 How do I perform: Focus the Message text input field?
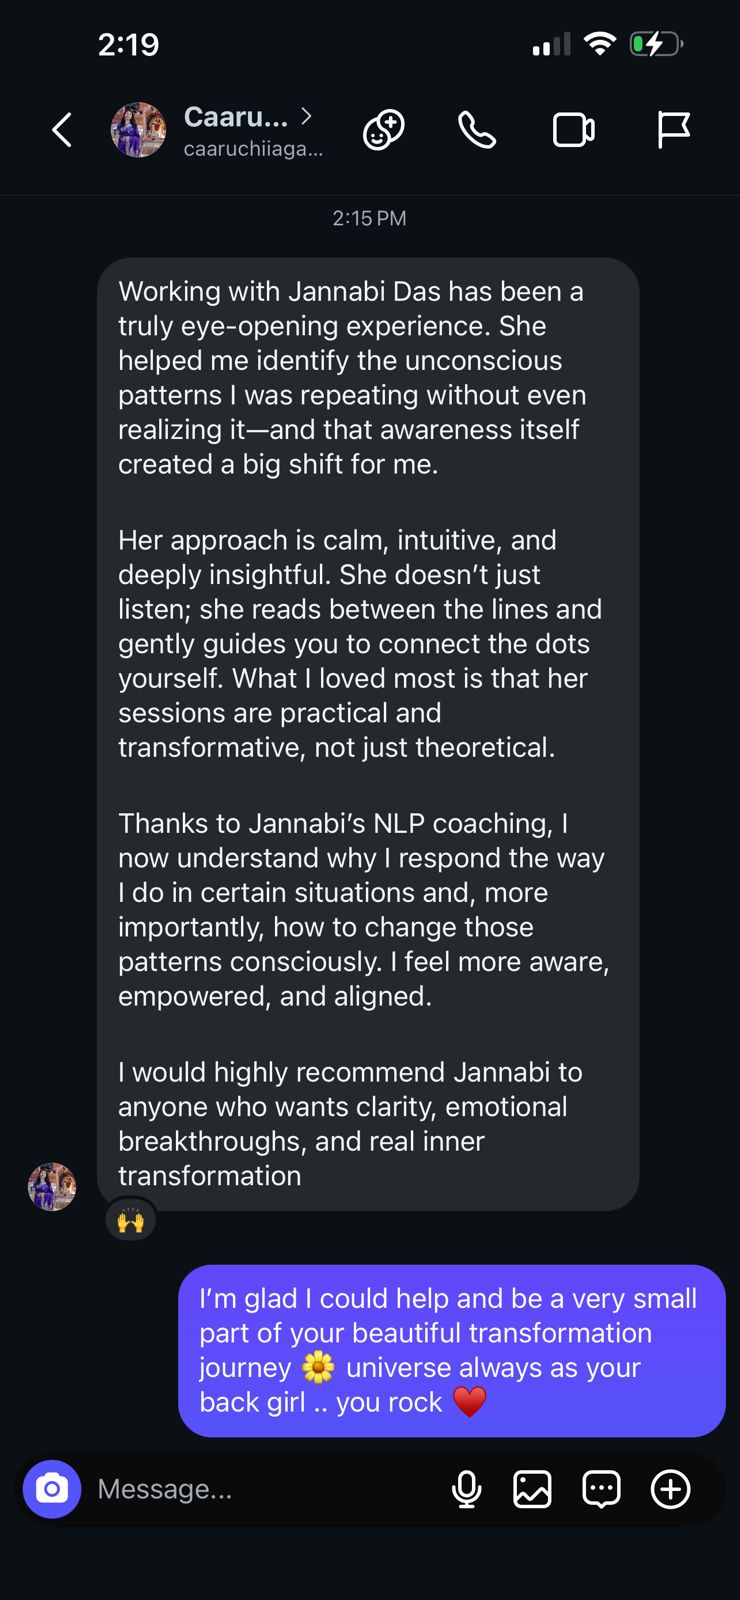click(260, 1489)
